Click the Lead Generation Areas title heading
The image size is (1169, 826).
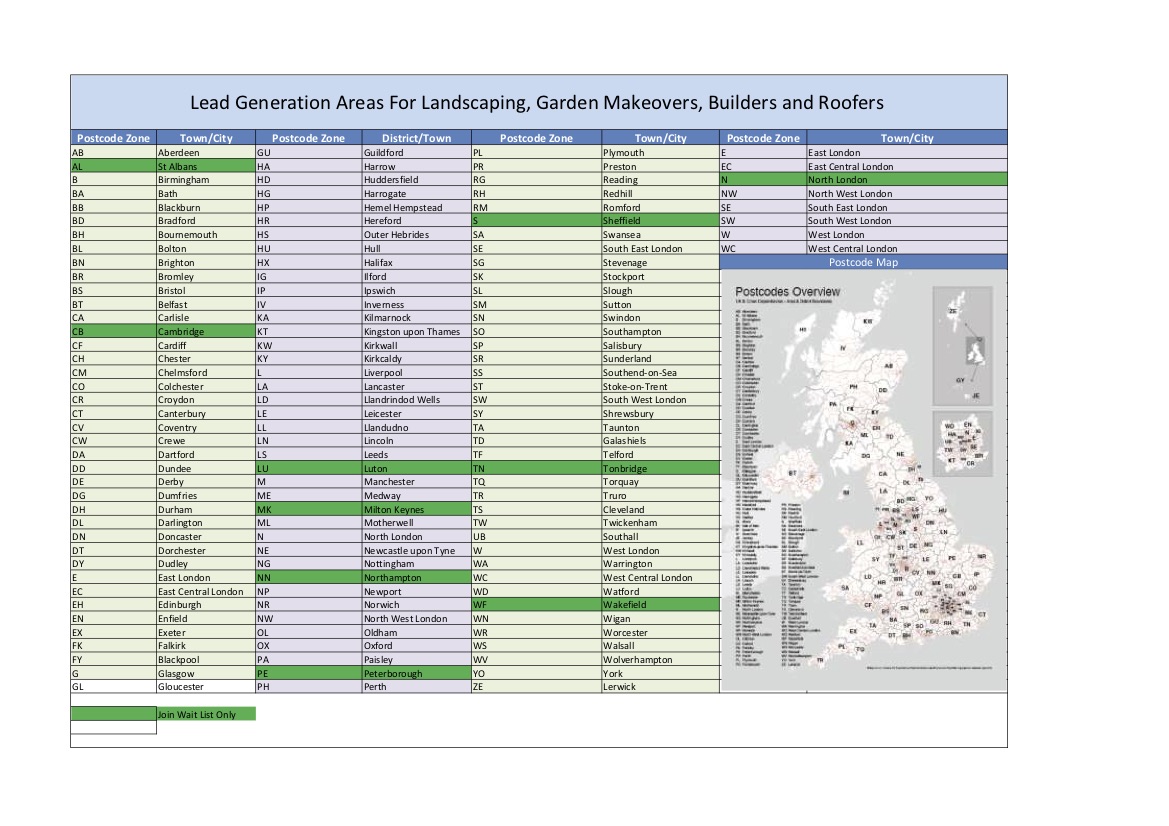[537, 102]
